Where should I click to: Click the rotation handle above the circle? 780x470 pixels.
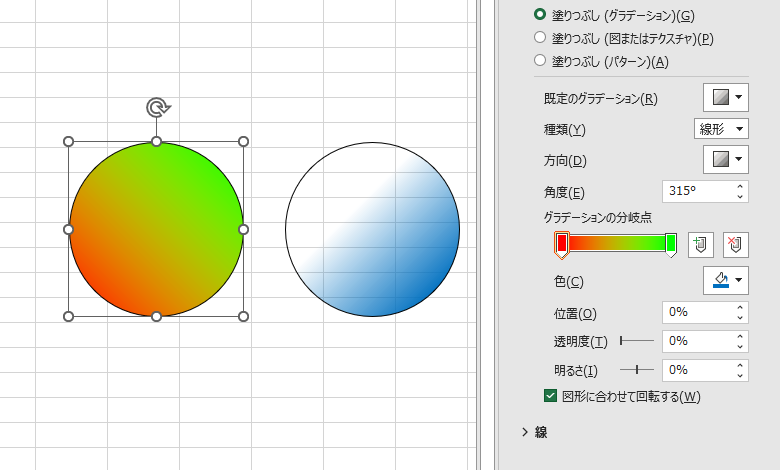(156, 107)
